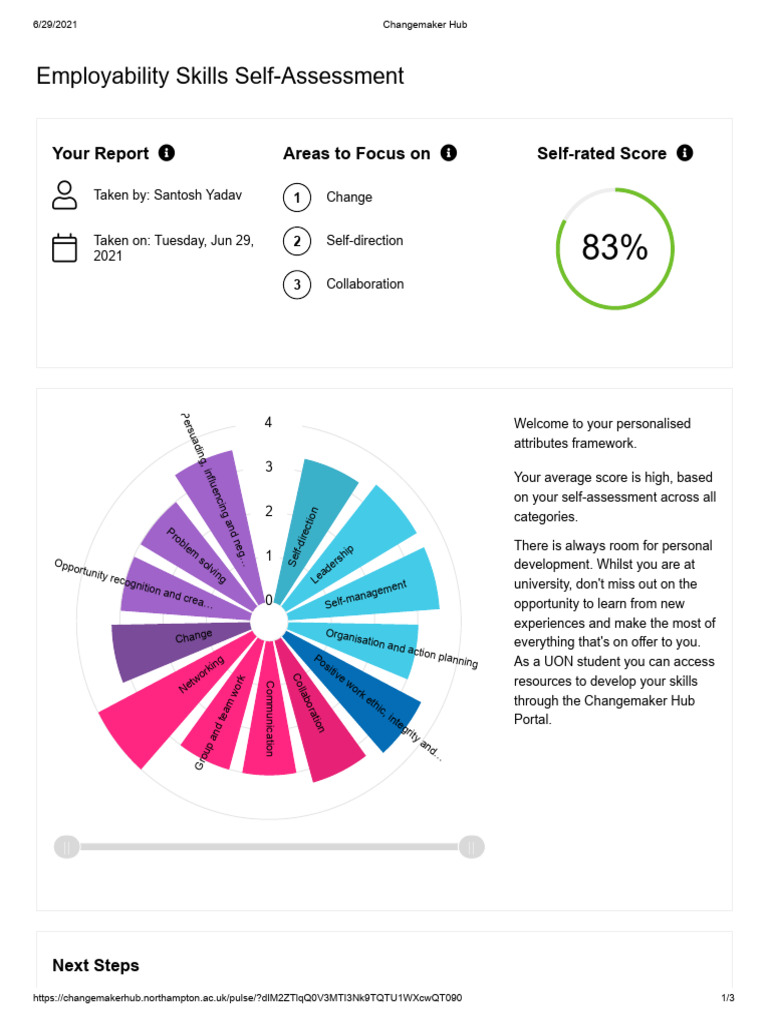
Task: Click the user profile icon
Action: pyautogui.click(x=64, y=195)
